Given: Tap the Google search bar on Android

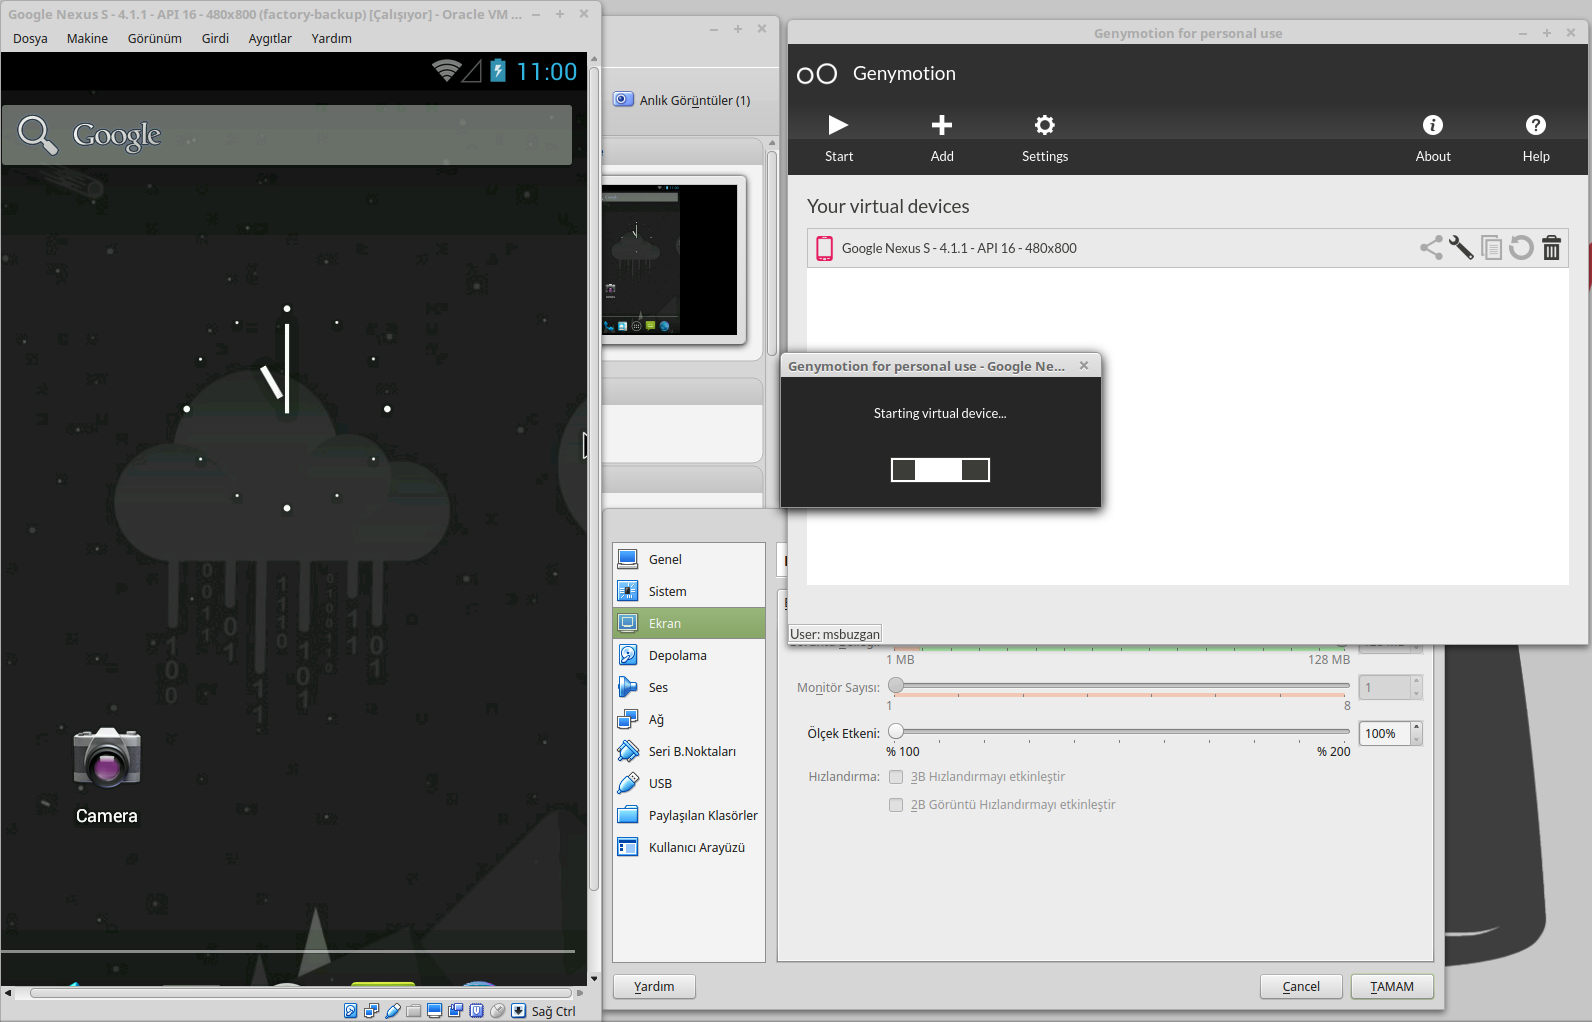Looking at the screenshot, I should tap(287, 135).
